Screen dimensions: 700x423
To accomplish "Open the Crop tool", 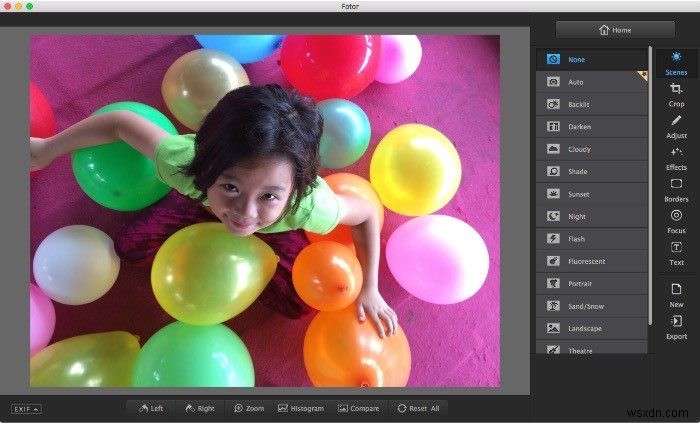I will [x=676, y=93].
